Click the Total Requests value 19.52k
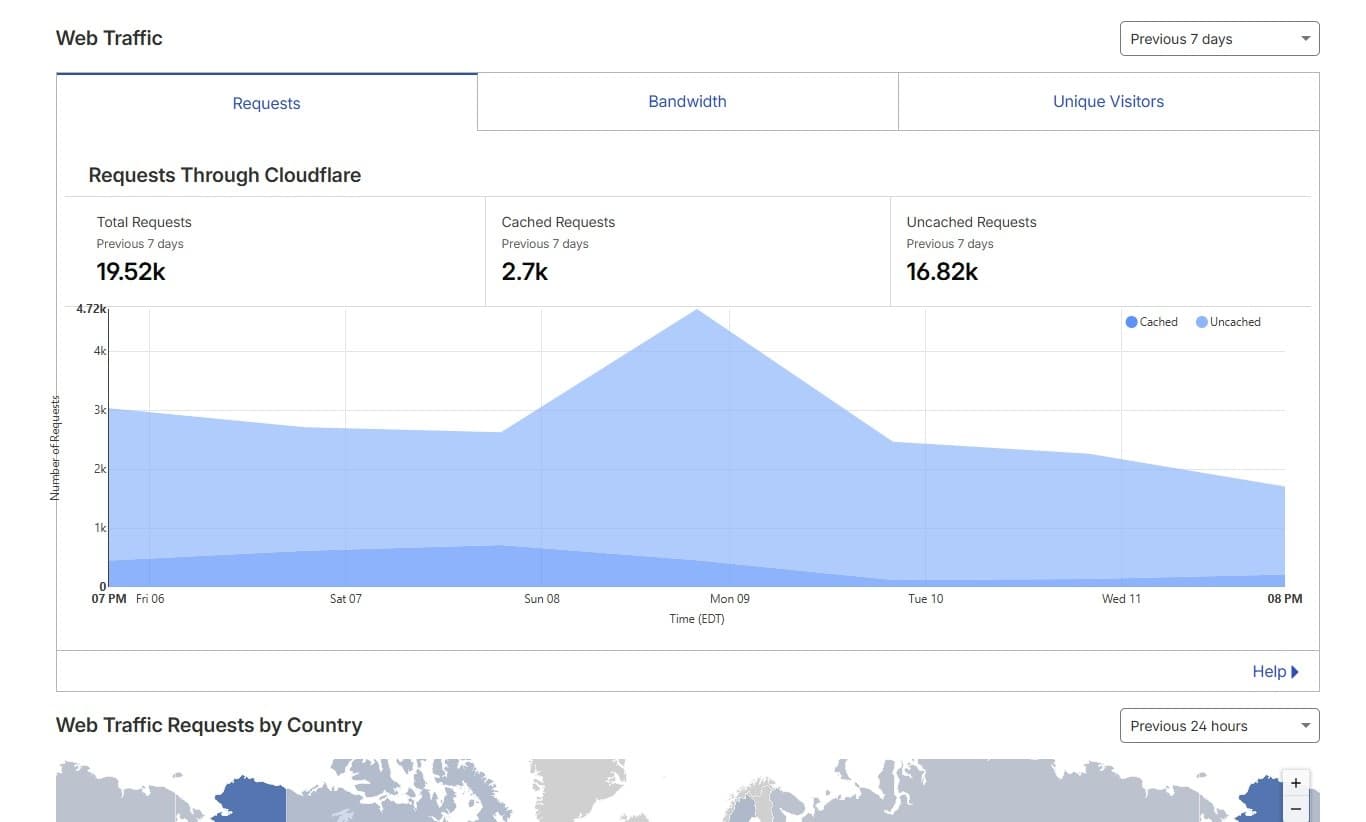The image size is (1366, 822). click(x=131, y=271)
